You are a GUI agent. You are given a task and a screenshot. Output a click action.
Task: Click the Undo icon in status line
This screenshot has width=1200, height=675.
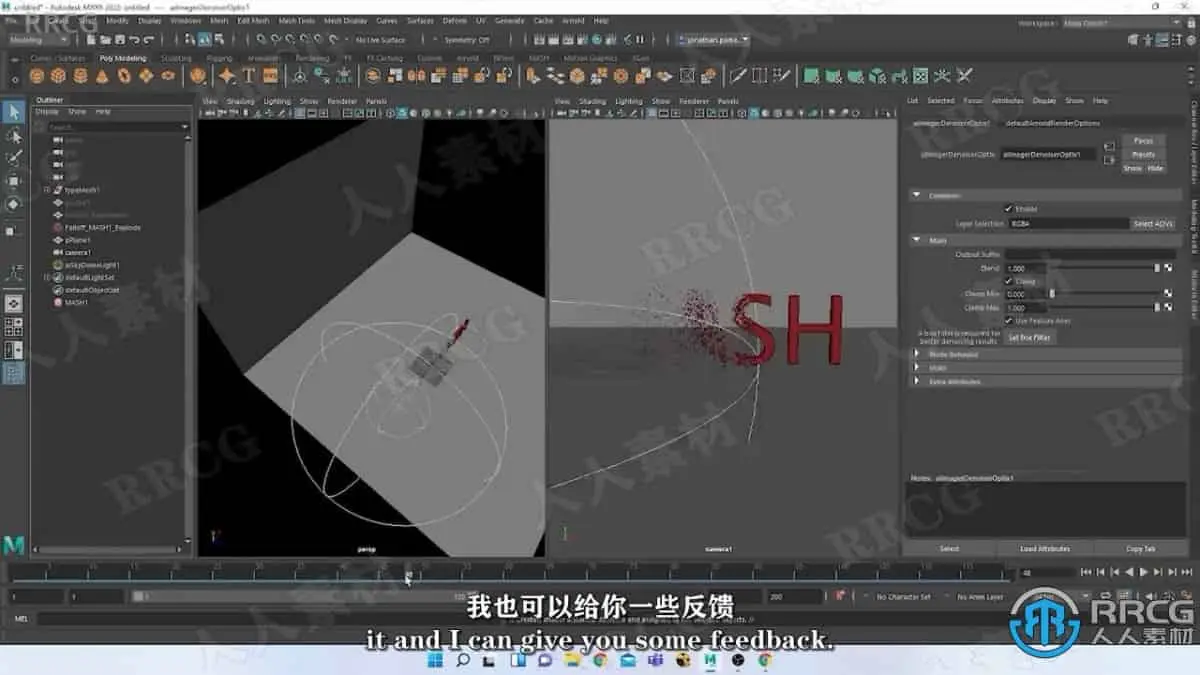coord(134,41)
